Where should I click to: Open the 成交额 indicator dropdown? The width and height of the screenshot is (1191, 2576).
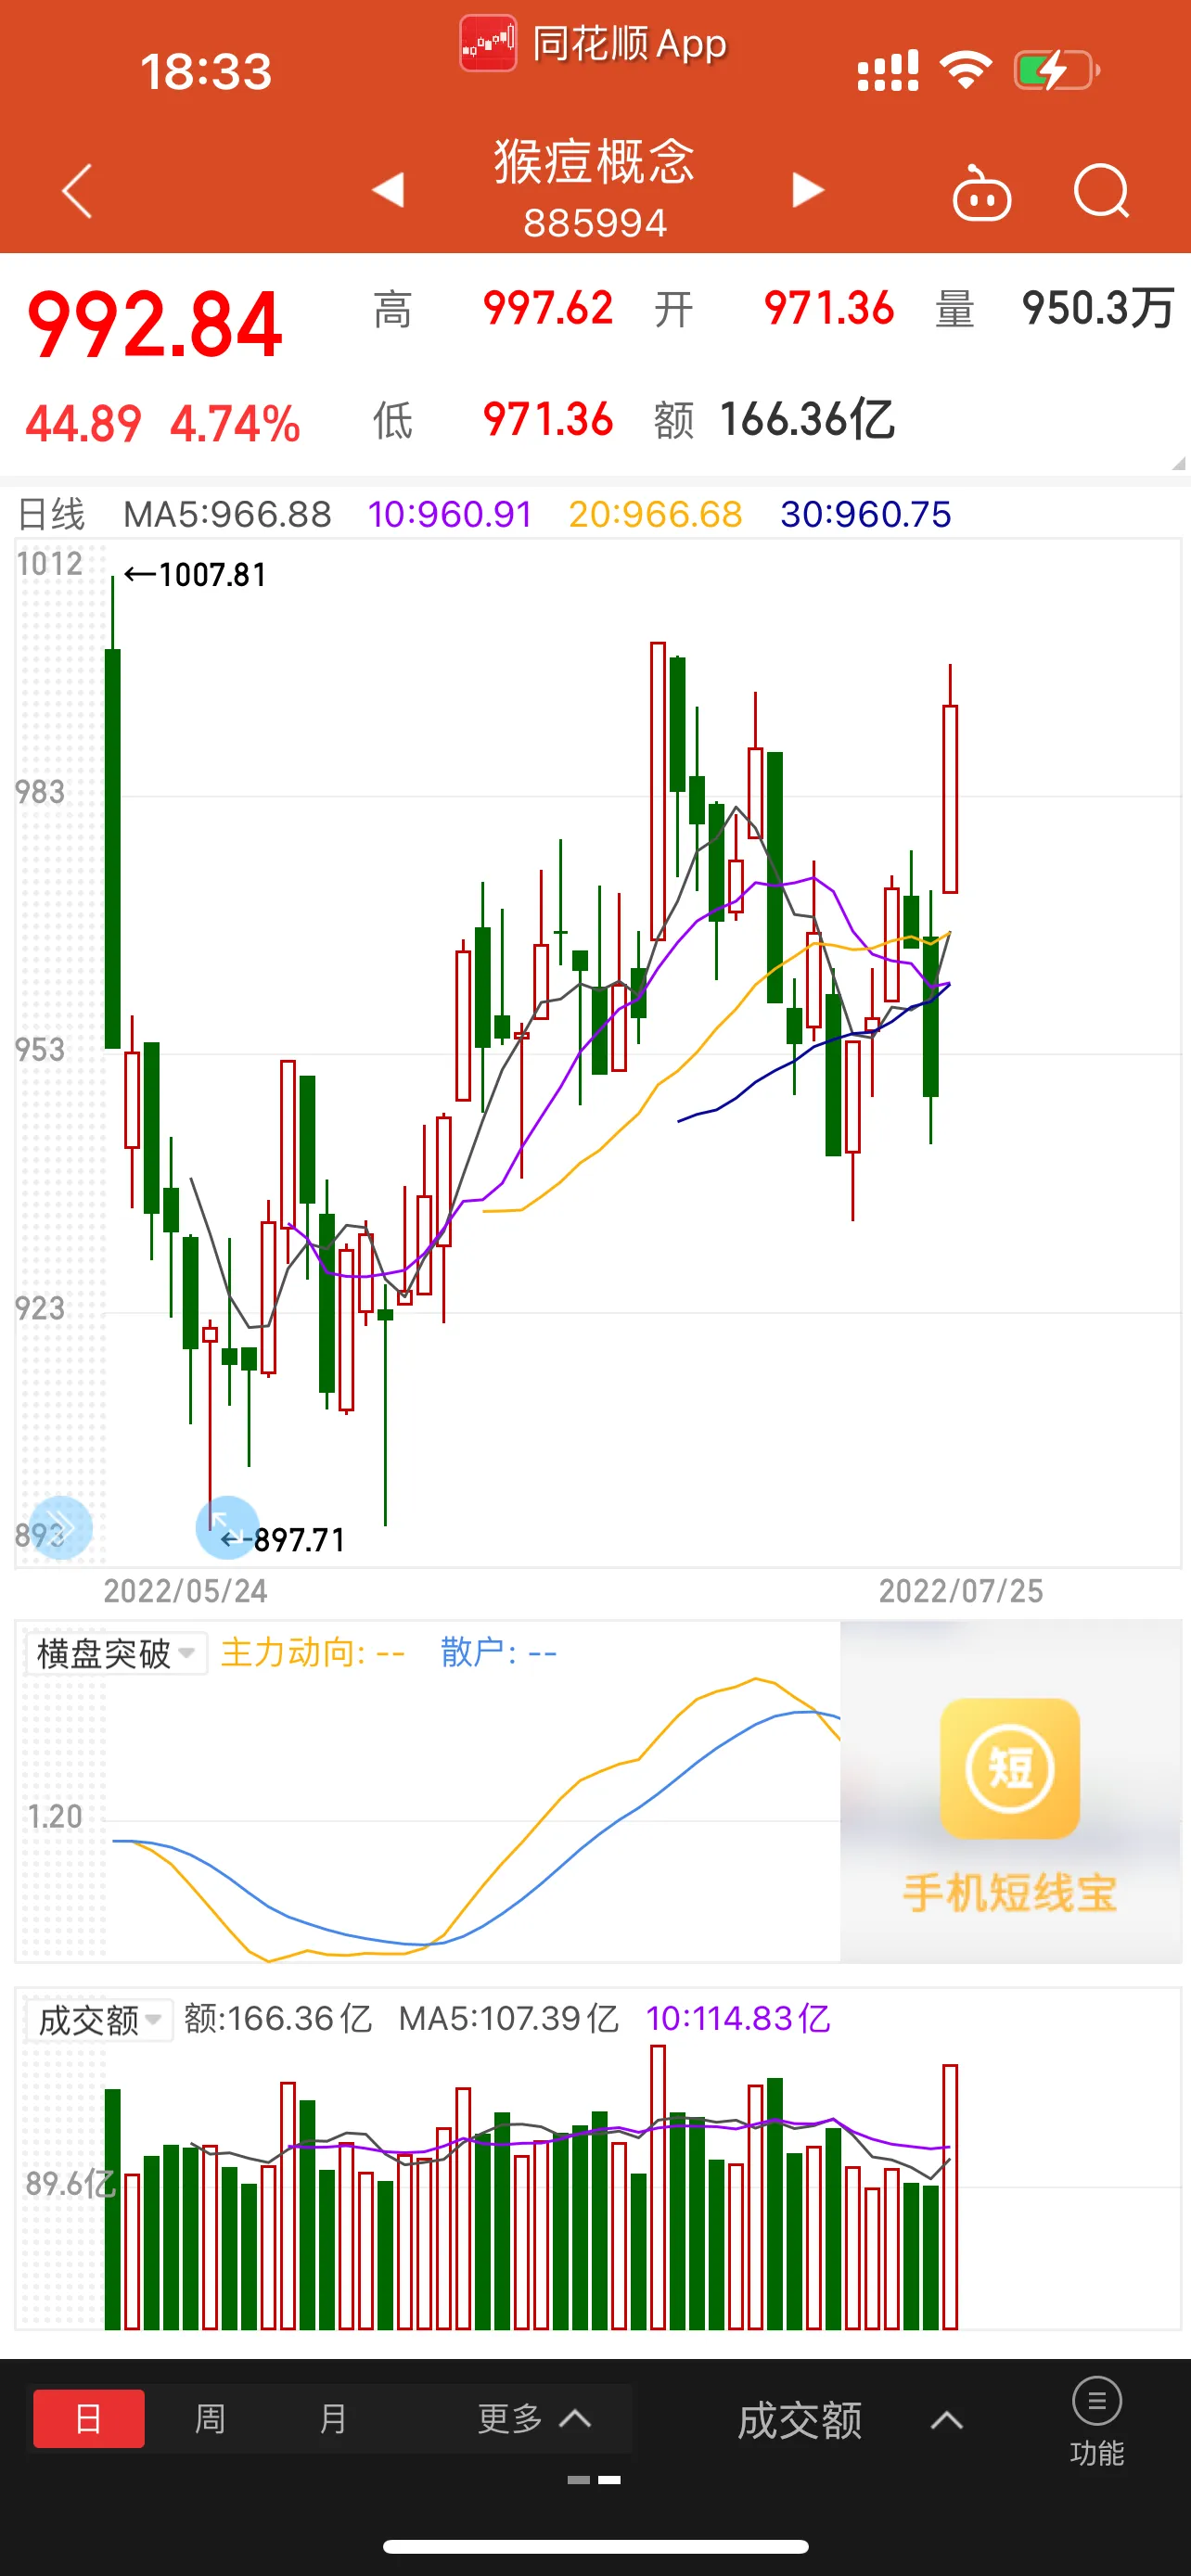click(98, 2020)
